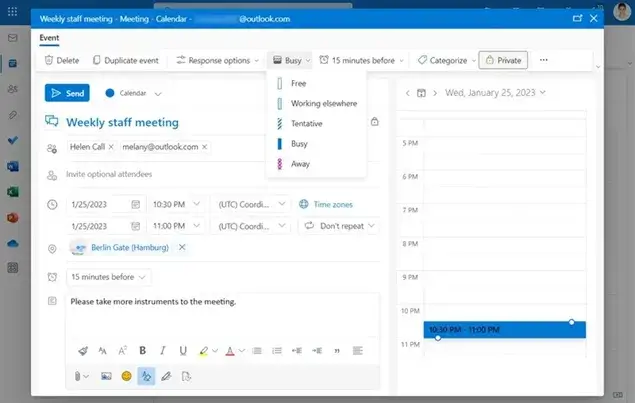
Task: Choose Busy from the status menu
Action: (x=316, y=144)
